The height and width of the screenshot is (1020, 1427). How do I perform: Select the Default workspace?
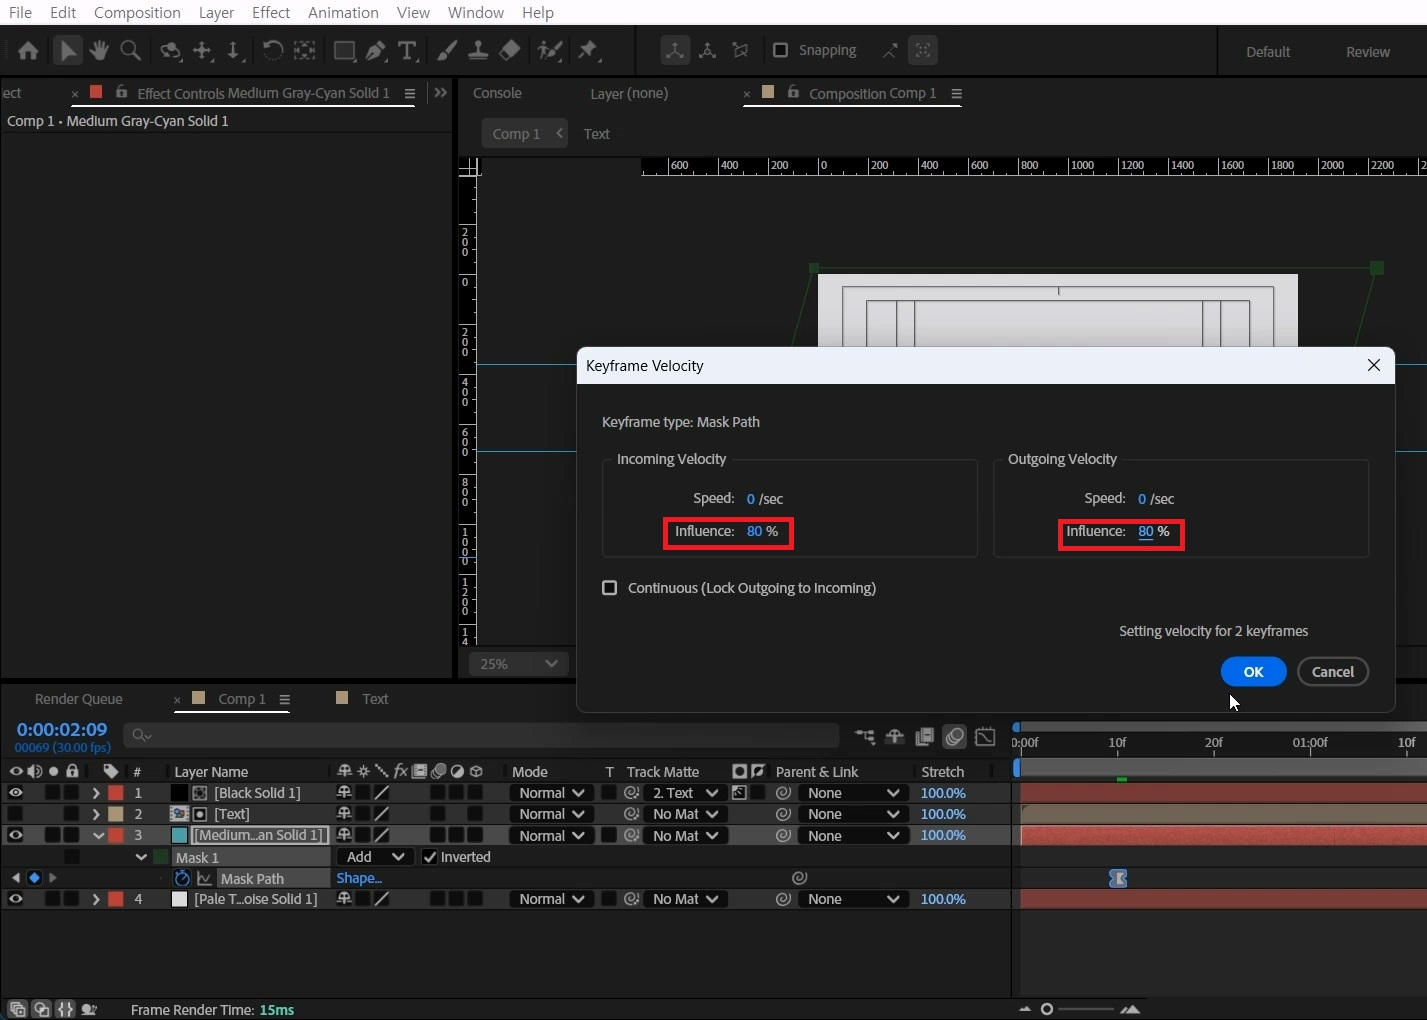click(x=1268, y=52)
